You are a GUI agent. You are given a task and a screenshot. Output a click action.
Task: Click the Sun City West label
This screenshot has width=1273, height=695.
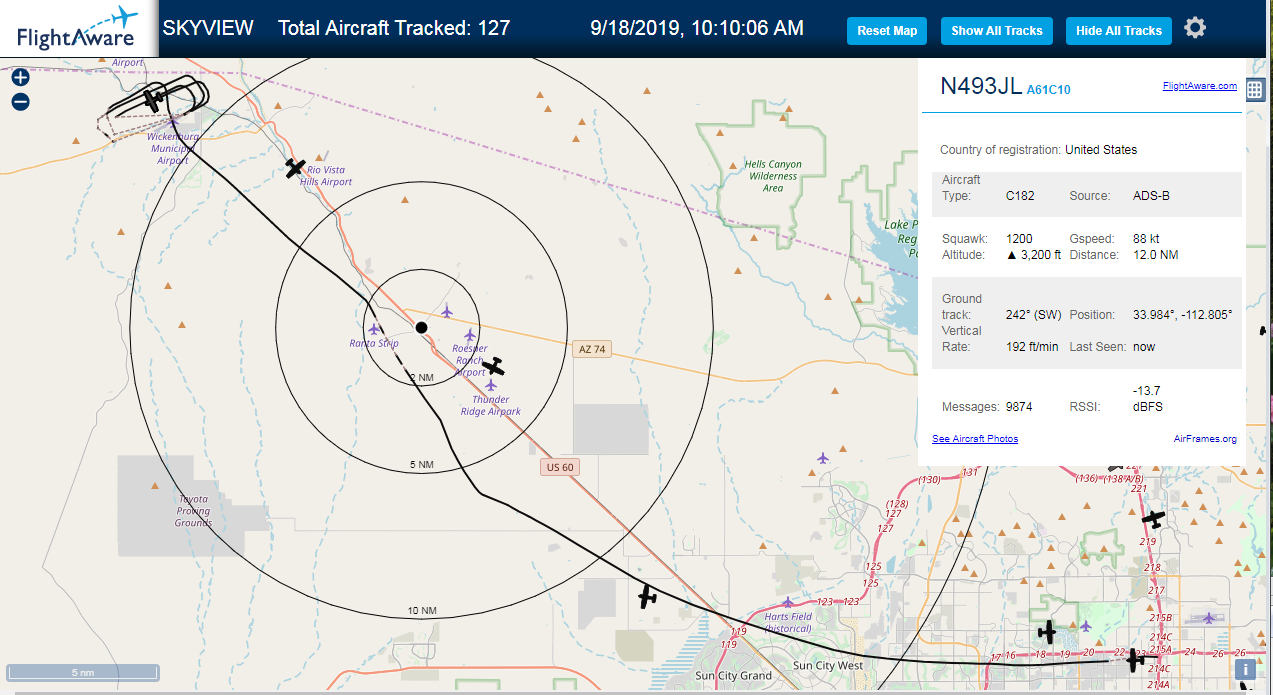pyautogui.click(x=828, y=666)
